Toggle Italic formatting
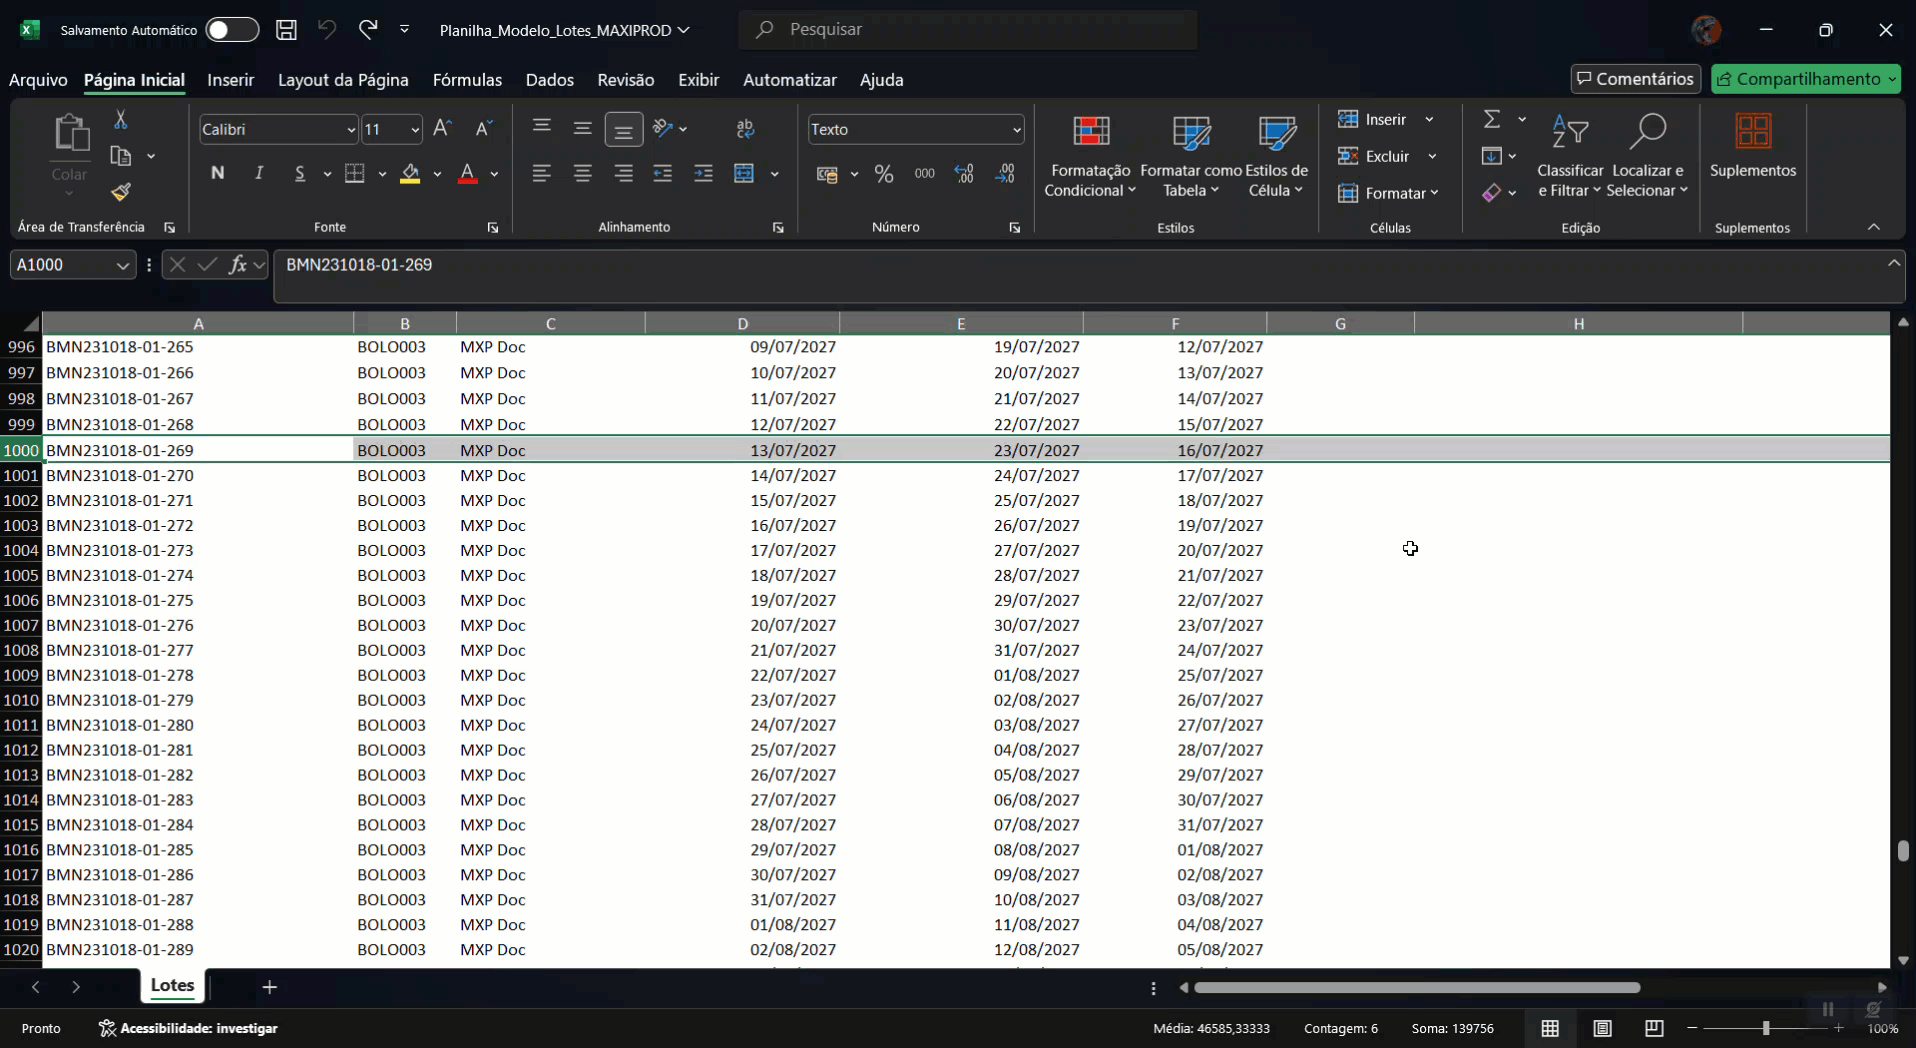The height and width of the screenshot is (1048, 1916). (x=259, y=174)
